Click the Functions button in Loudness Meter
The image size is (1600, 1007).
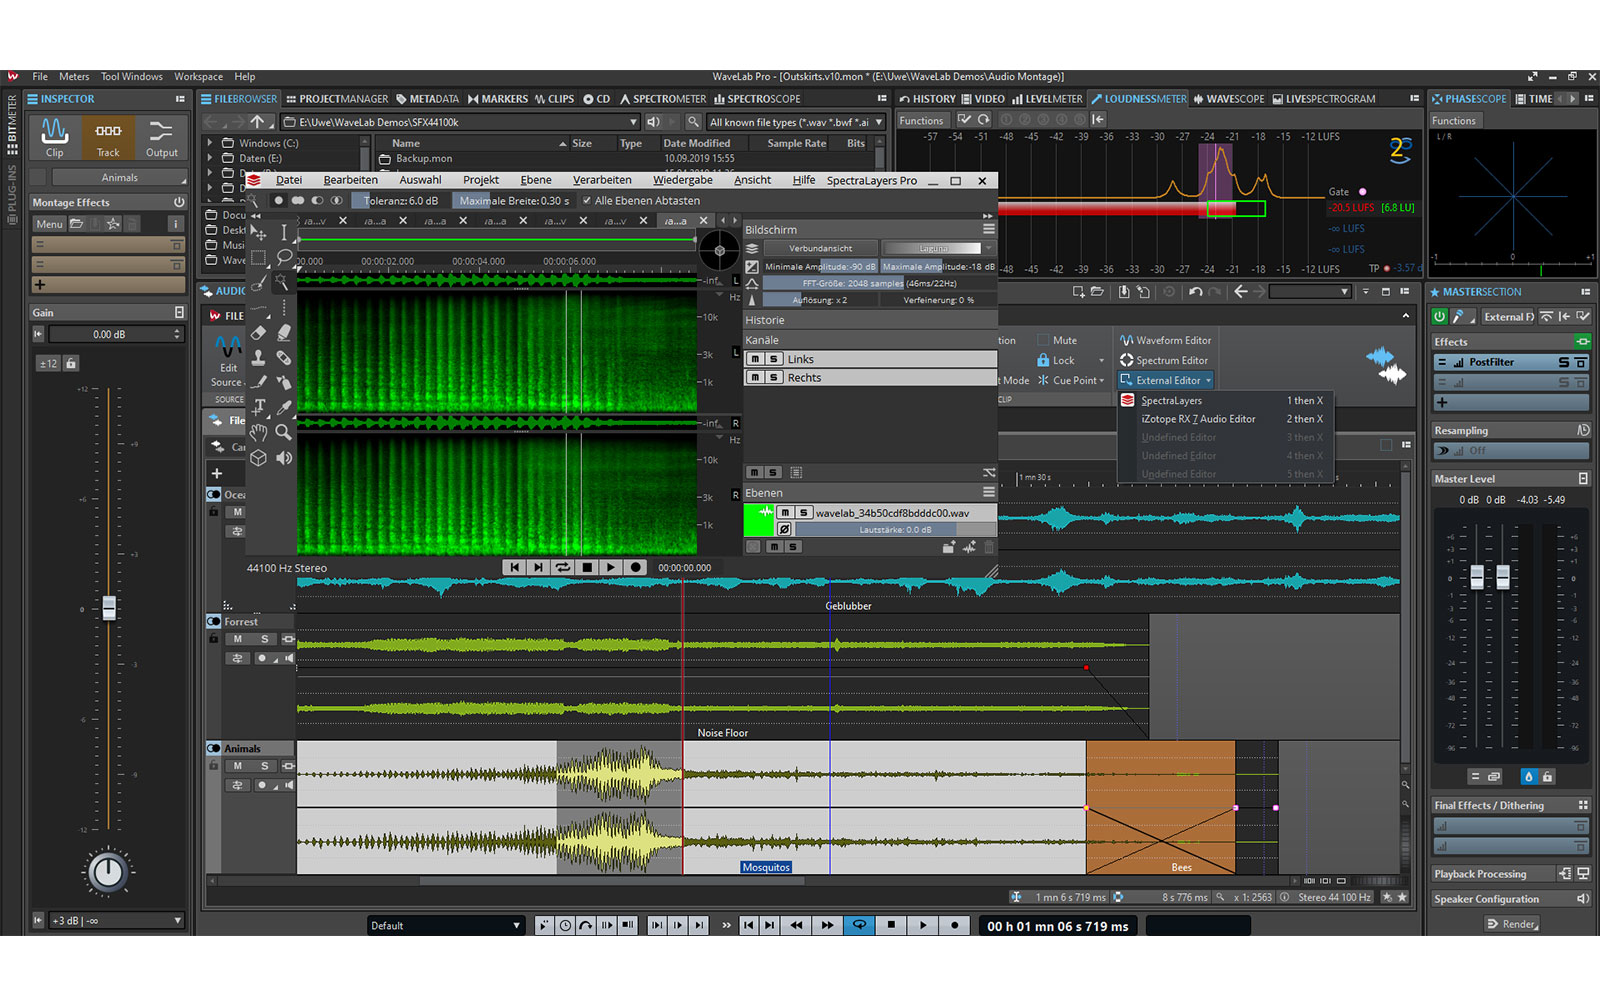pyautogui.click(x=921, y=120)
